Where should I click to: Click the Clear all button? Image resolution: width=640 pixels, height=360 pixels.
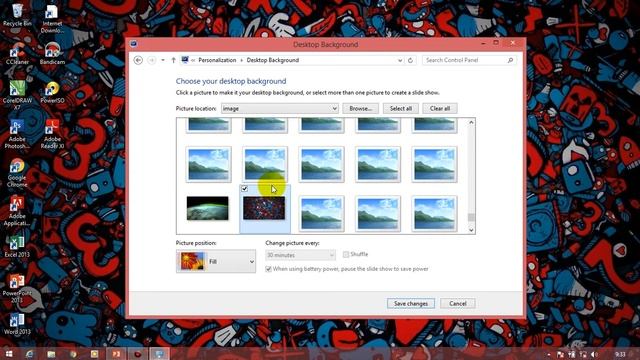tap(440, 109)
